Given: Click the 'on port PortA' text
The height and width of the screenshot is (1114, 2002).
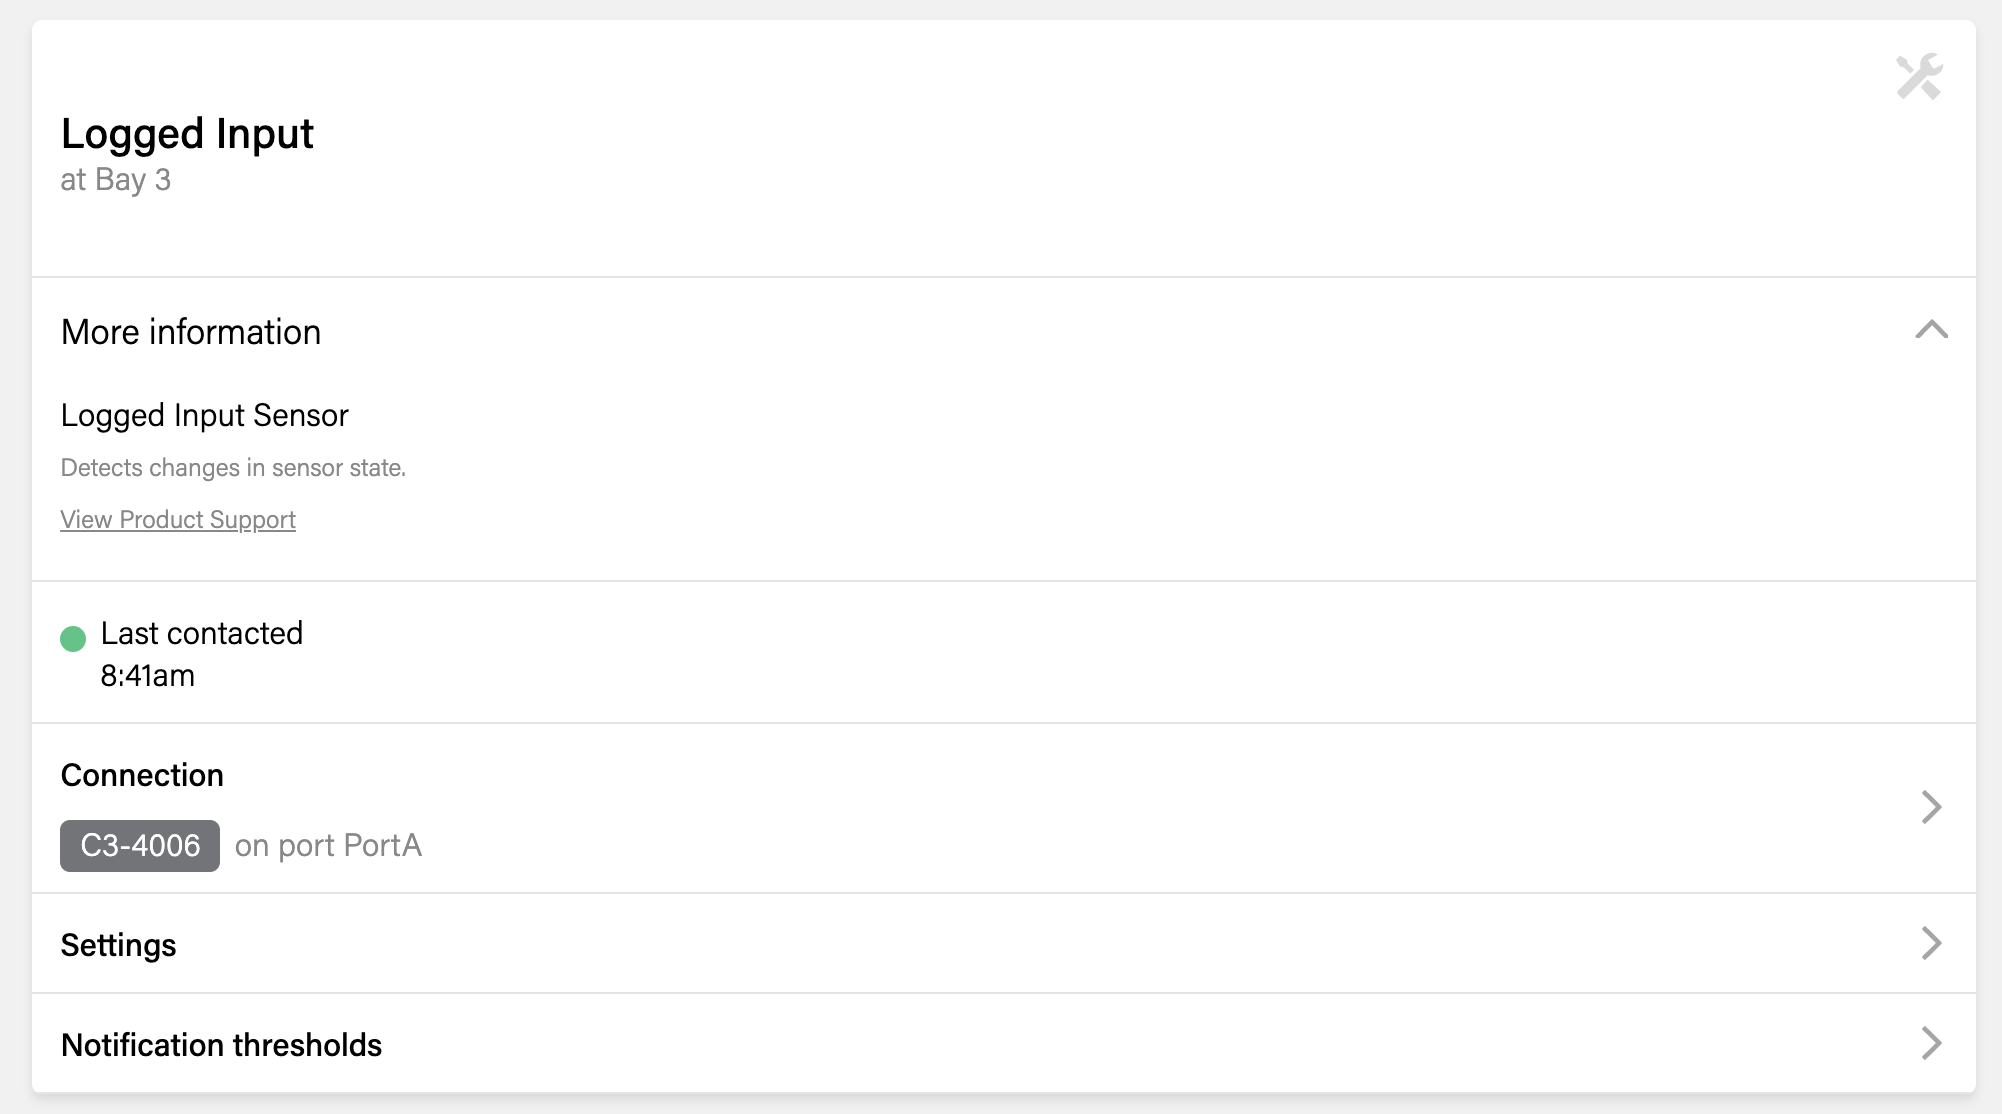Looking at the screenshot, I should [328, 846].
